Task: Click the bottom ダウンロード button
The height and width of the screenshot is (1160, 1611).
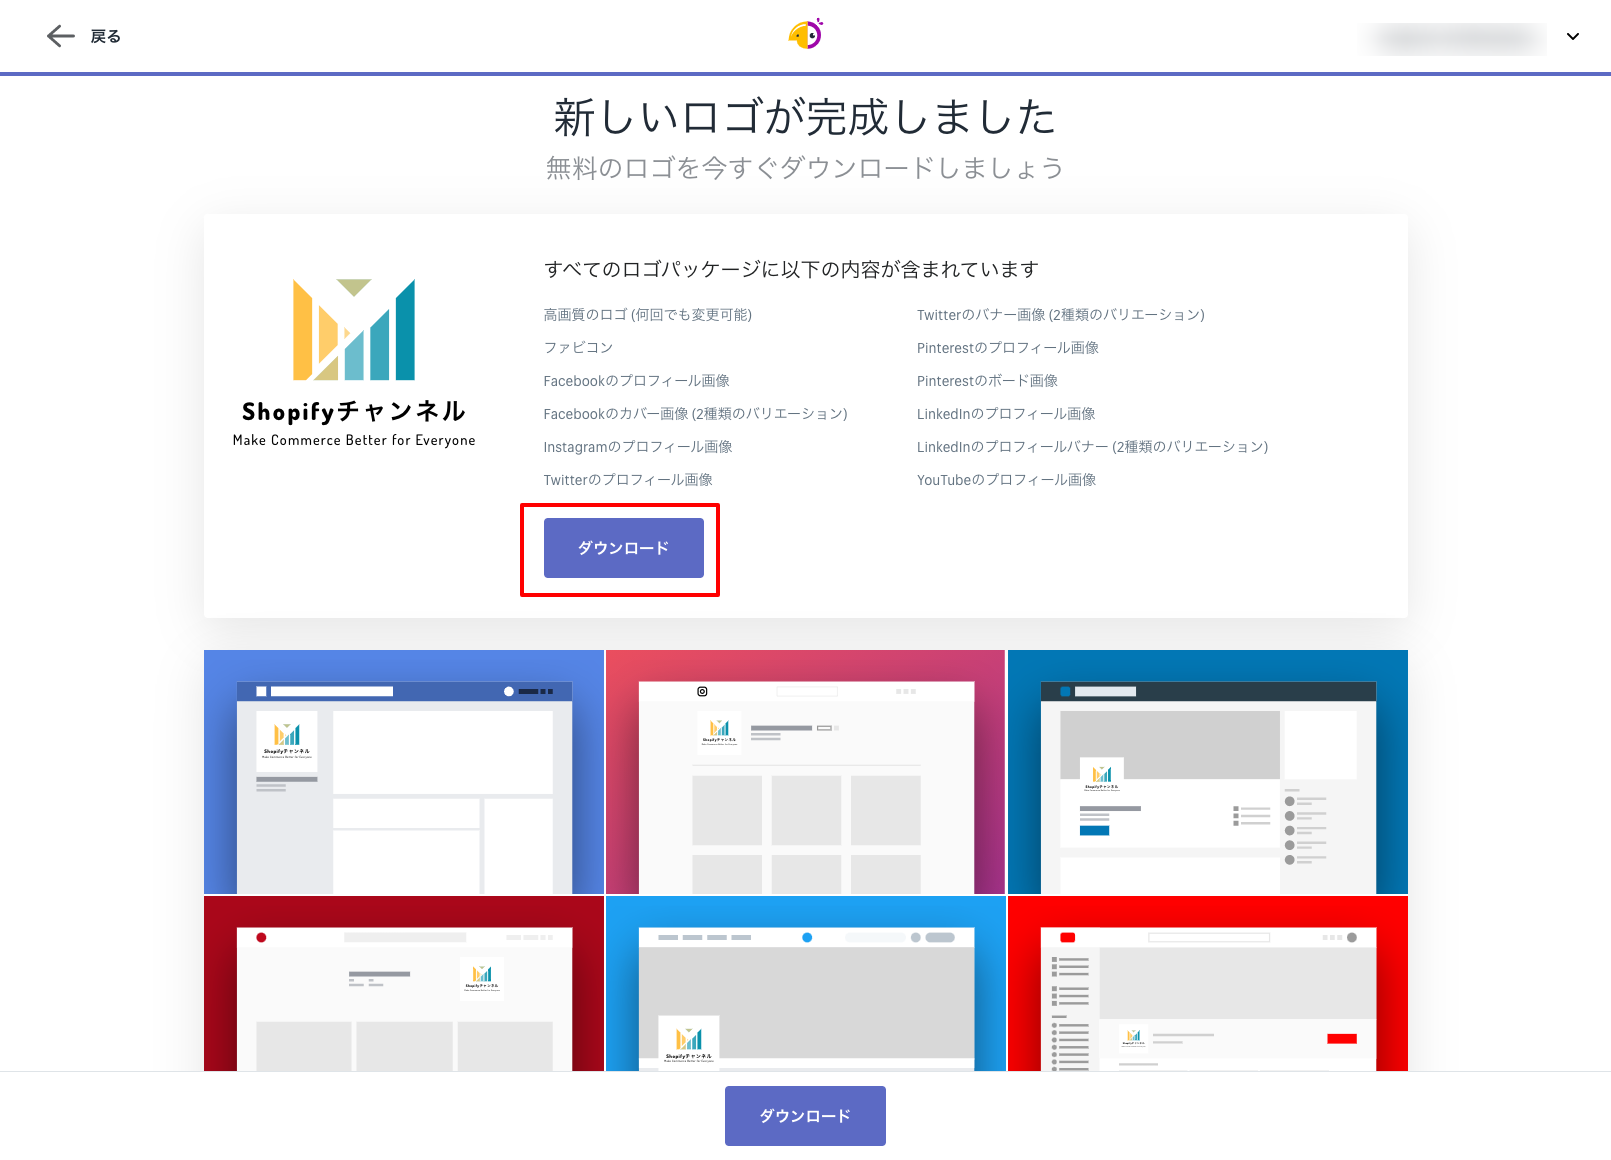Action: pos(805,1116)
